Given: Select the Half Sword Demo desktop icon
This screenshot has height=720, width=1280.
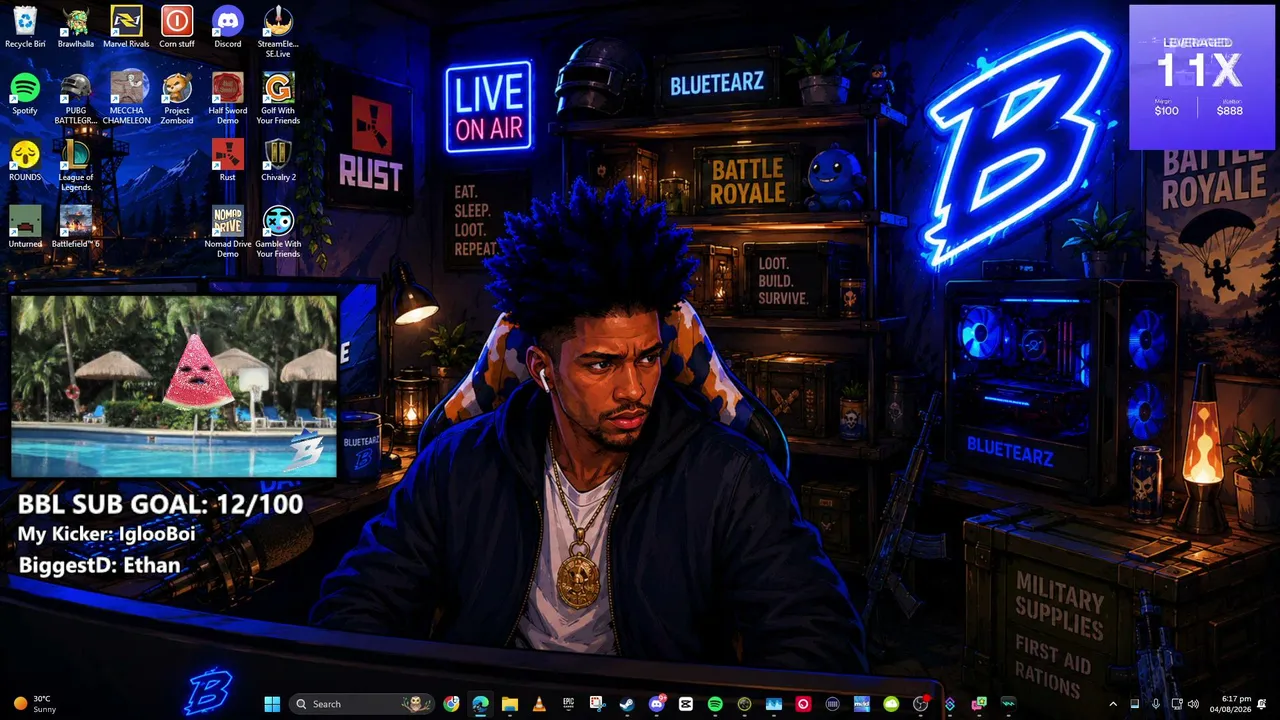Looking at the screenshot, I should click(x=228, y=99).
